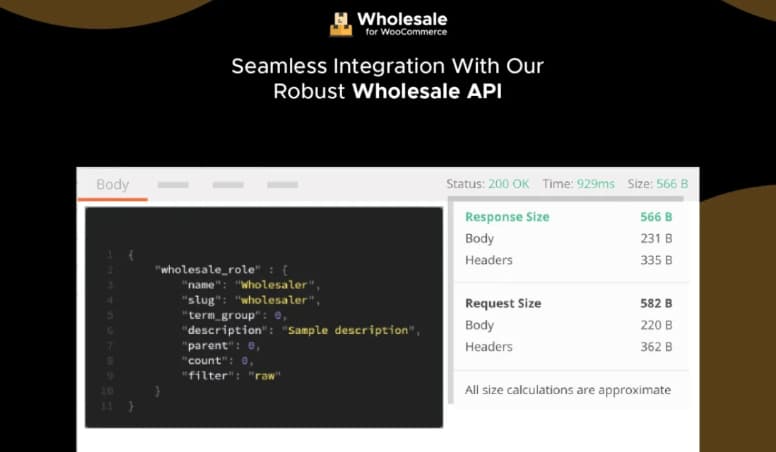This screenshot has width=776, height=452.
Task: Click "All size calculations are approximate" note
Action: [x=568, y=390]
